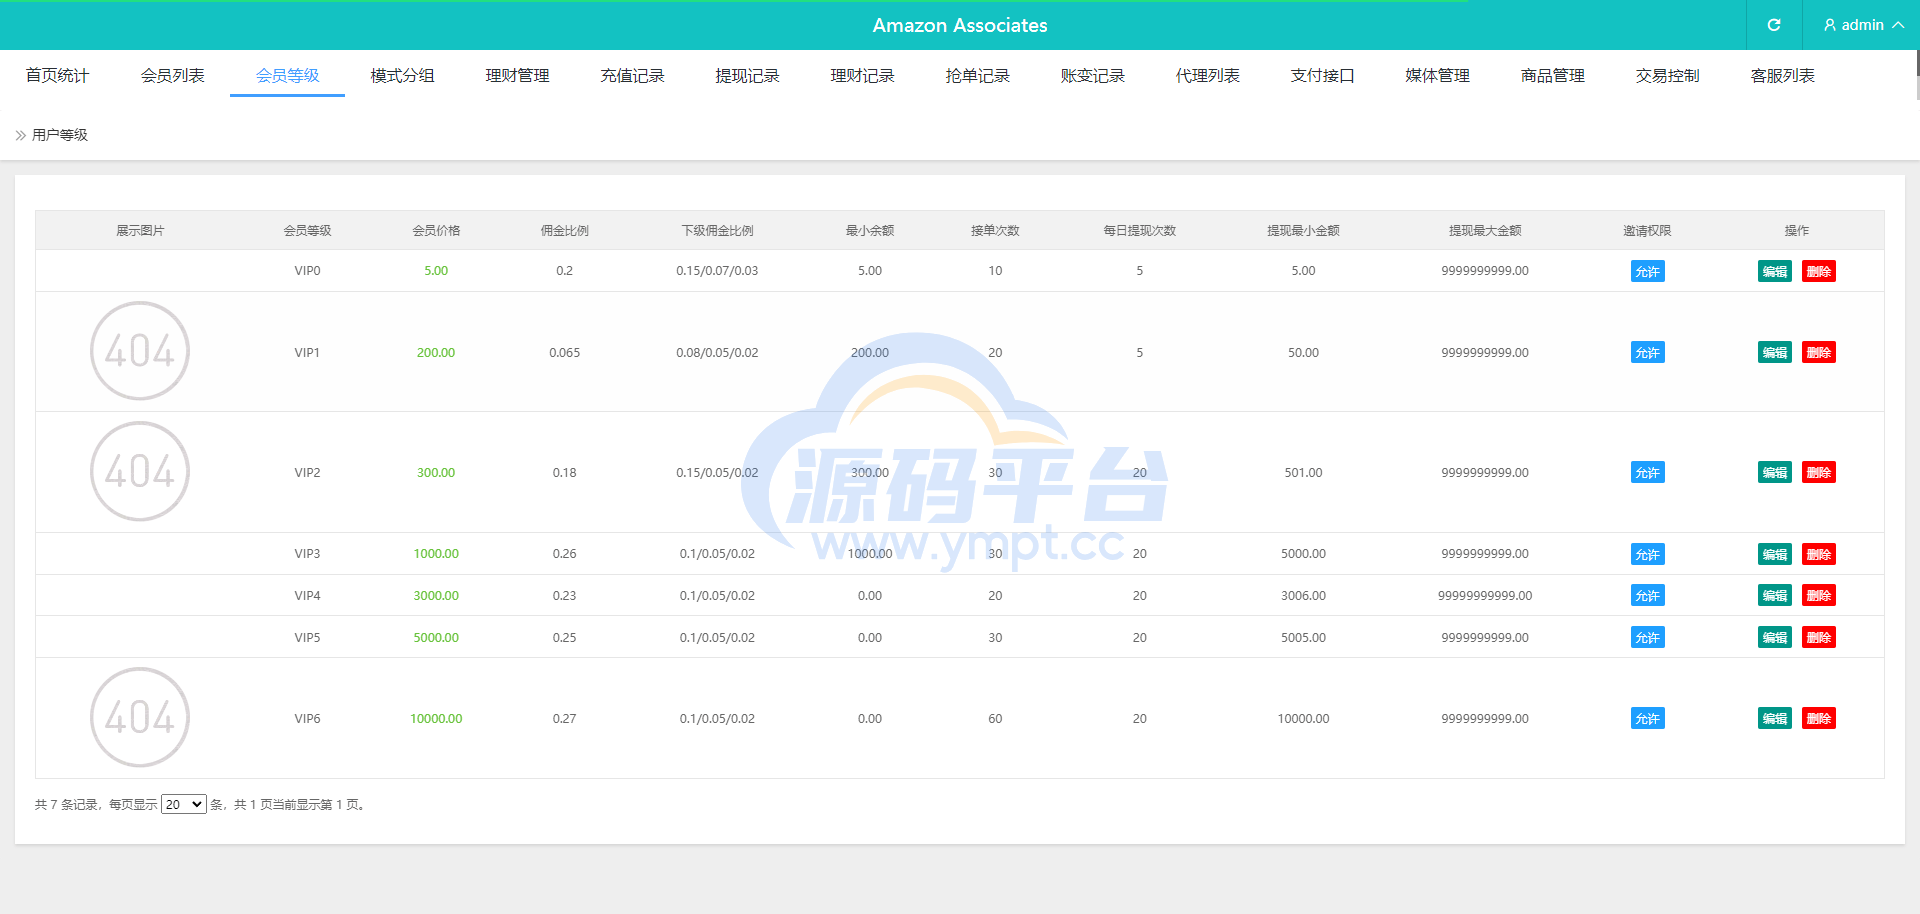Click 编辑 for VIP2
This screenshot has height=914, width=1920.
click(x=1775, y=472)
